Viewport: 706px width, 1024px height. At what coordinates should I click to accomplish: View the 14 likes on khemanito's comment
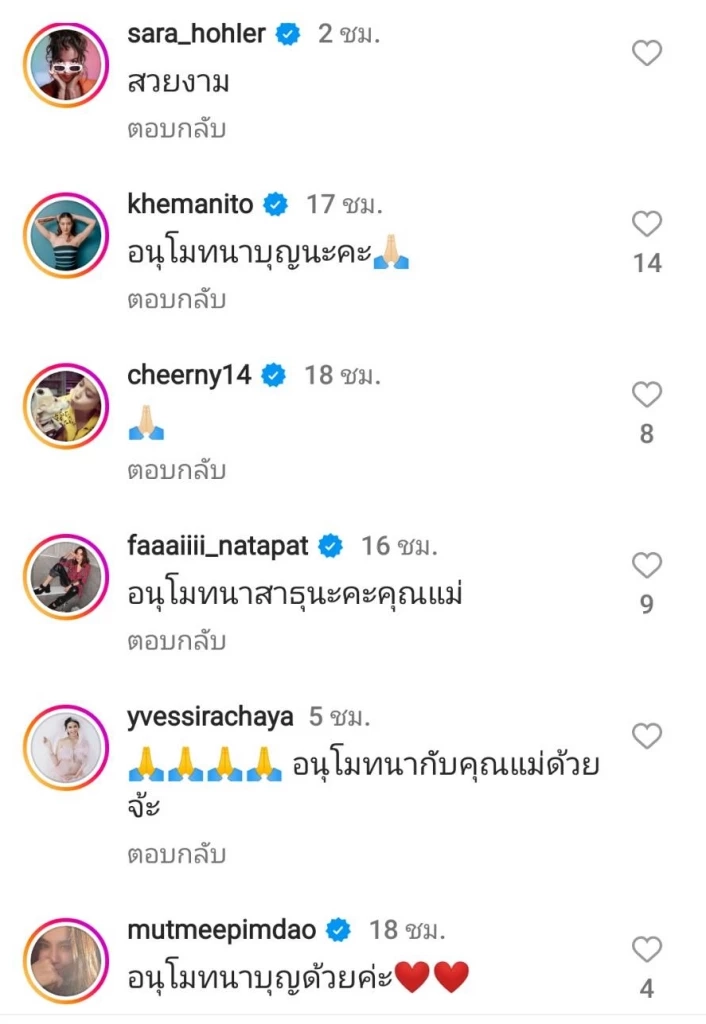(647, 263)
